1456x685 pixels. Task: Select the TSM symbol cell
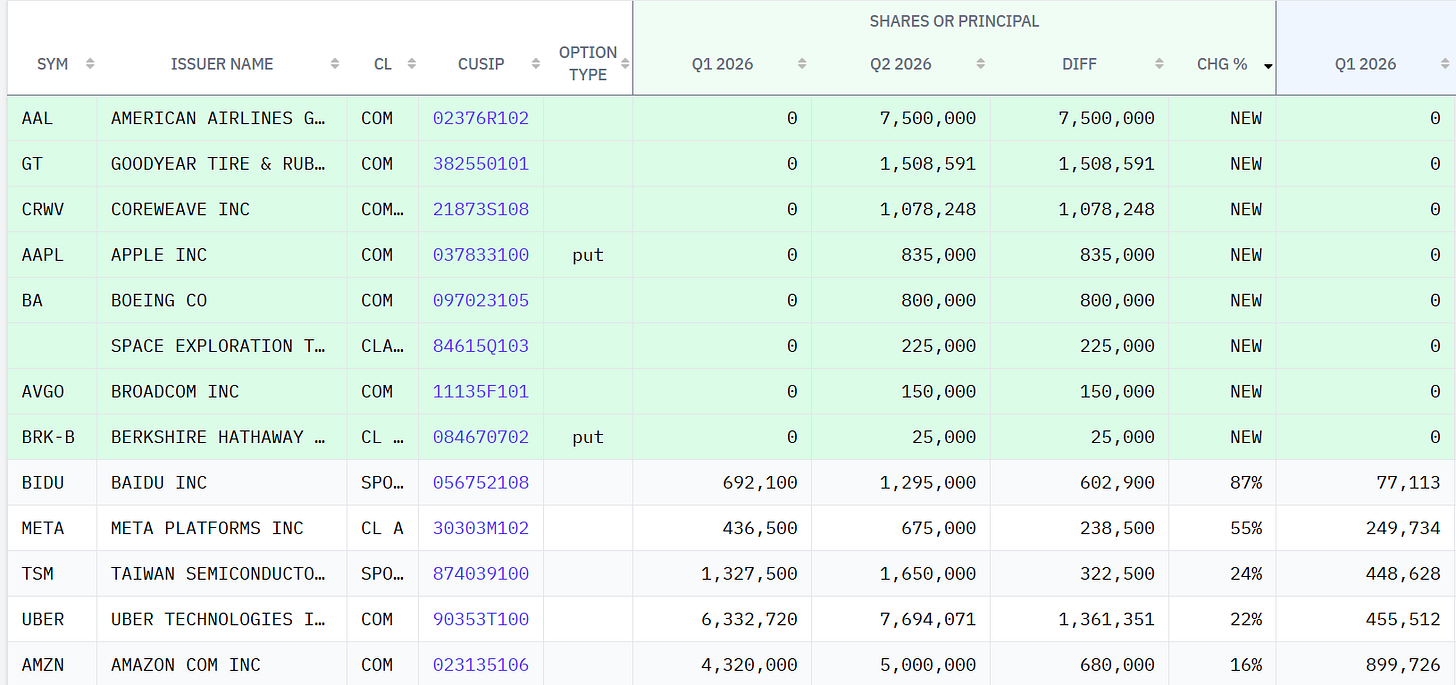[x=52, y=574]
